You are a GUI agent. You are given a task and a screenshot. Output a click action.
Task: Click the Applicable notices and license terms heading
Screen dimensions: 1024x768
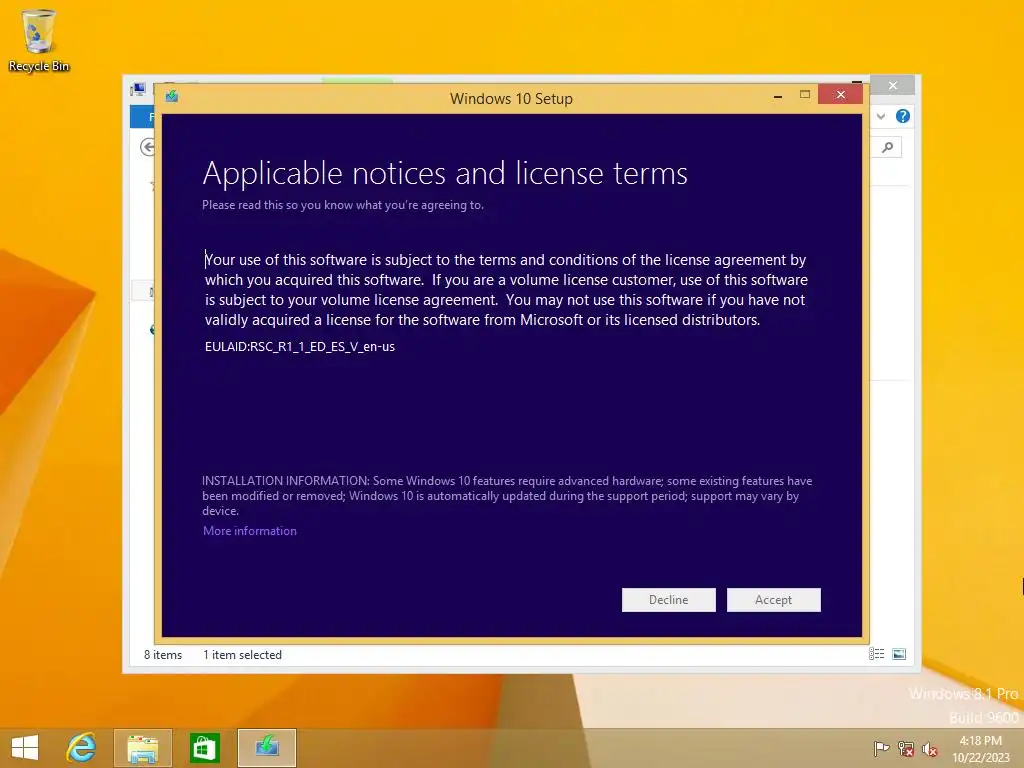click(445, 174)
